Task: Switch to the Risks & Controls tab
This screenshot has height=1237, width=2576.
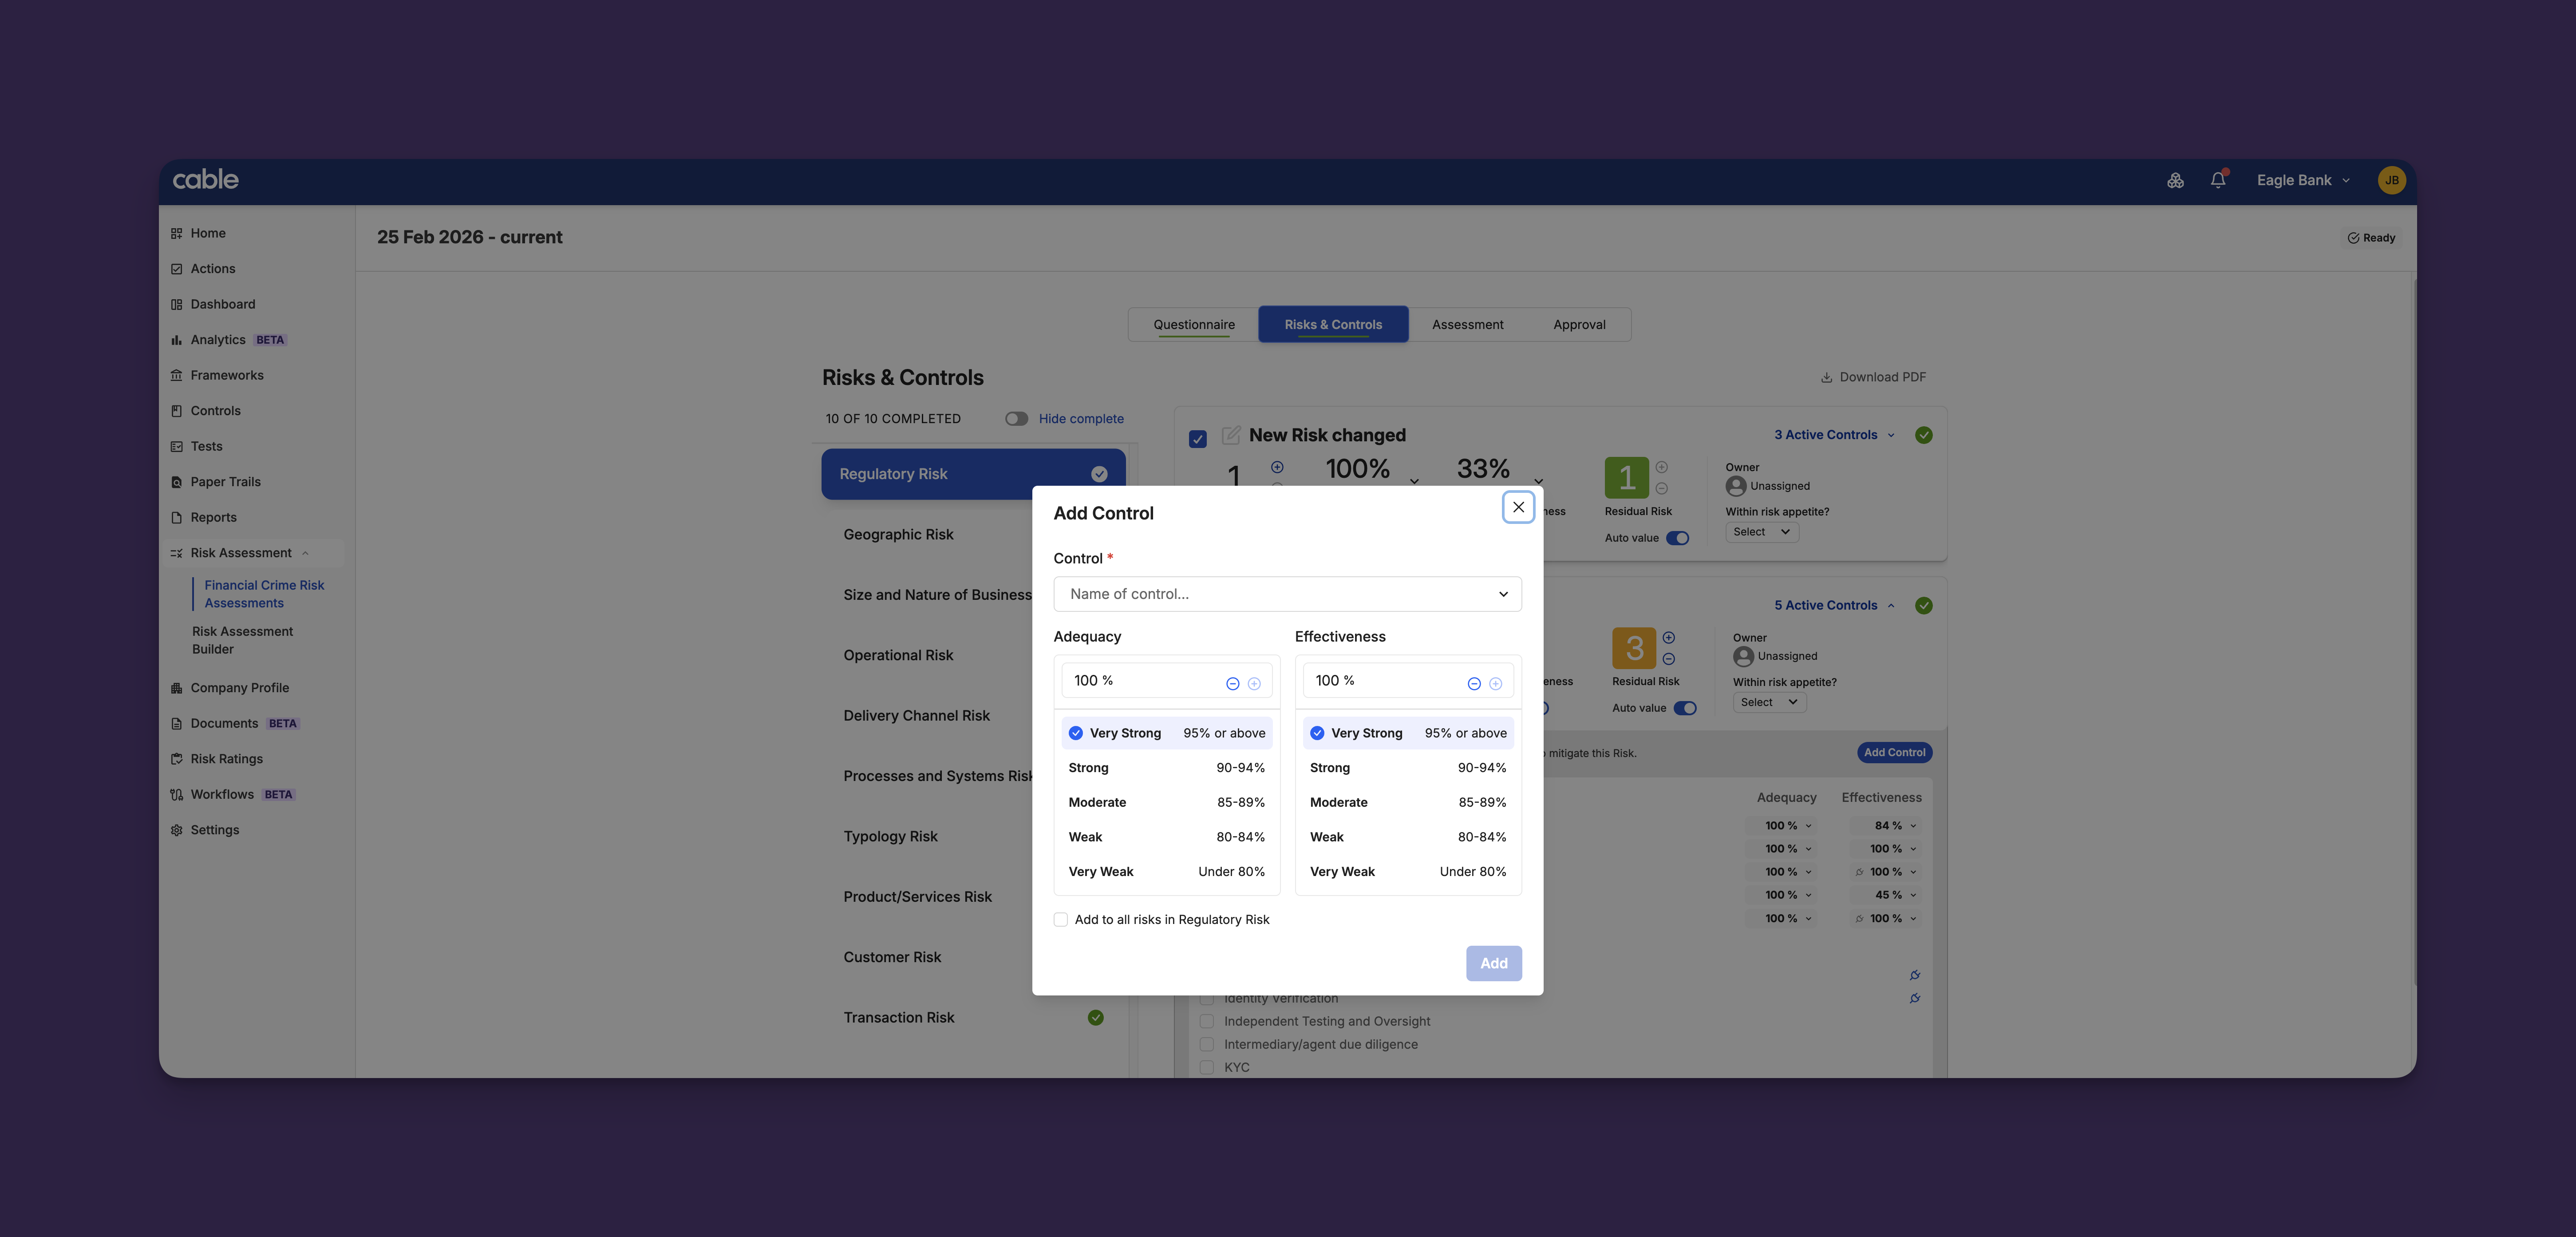Action: click(x=1333, y=325)
